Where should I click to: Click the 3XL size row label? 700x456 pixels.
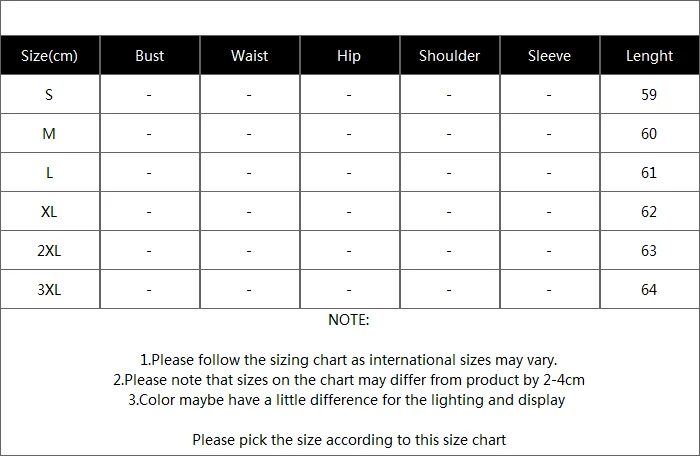tap(49, 290)
